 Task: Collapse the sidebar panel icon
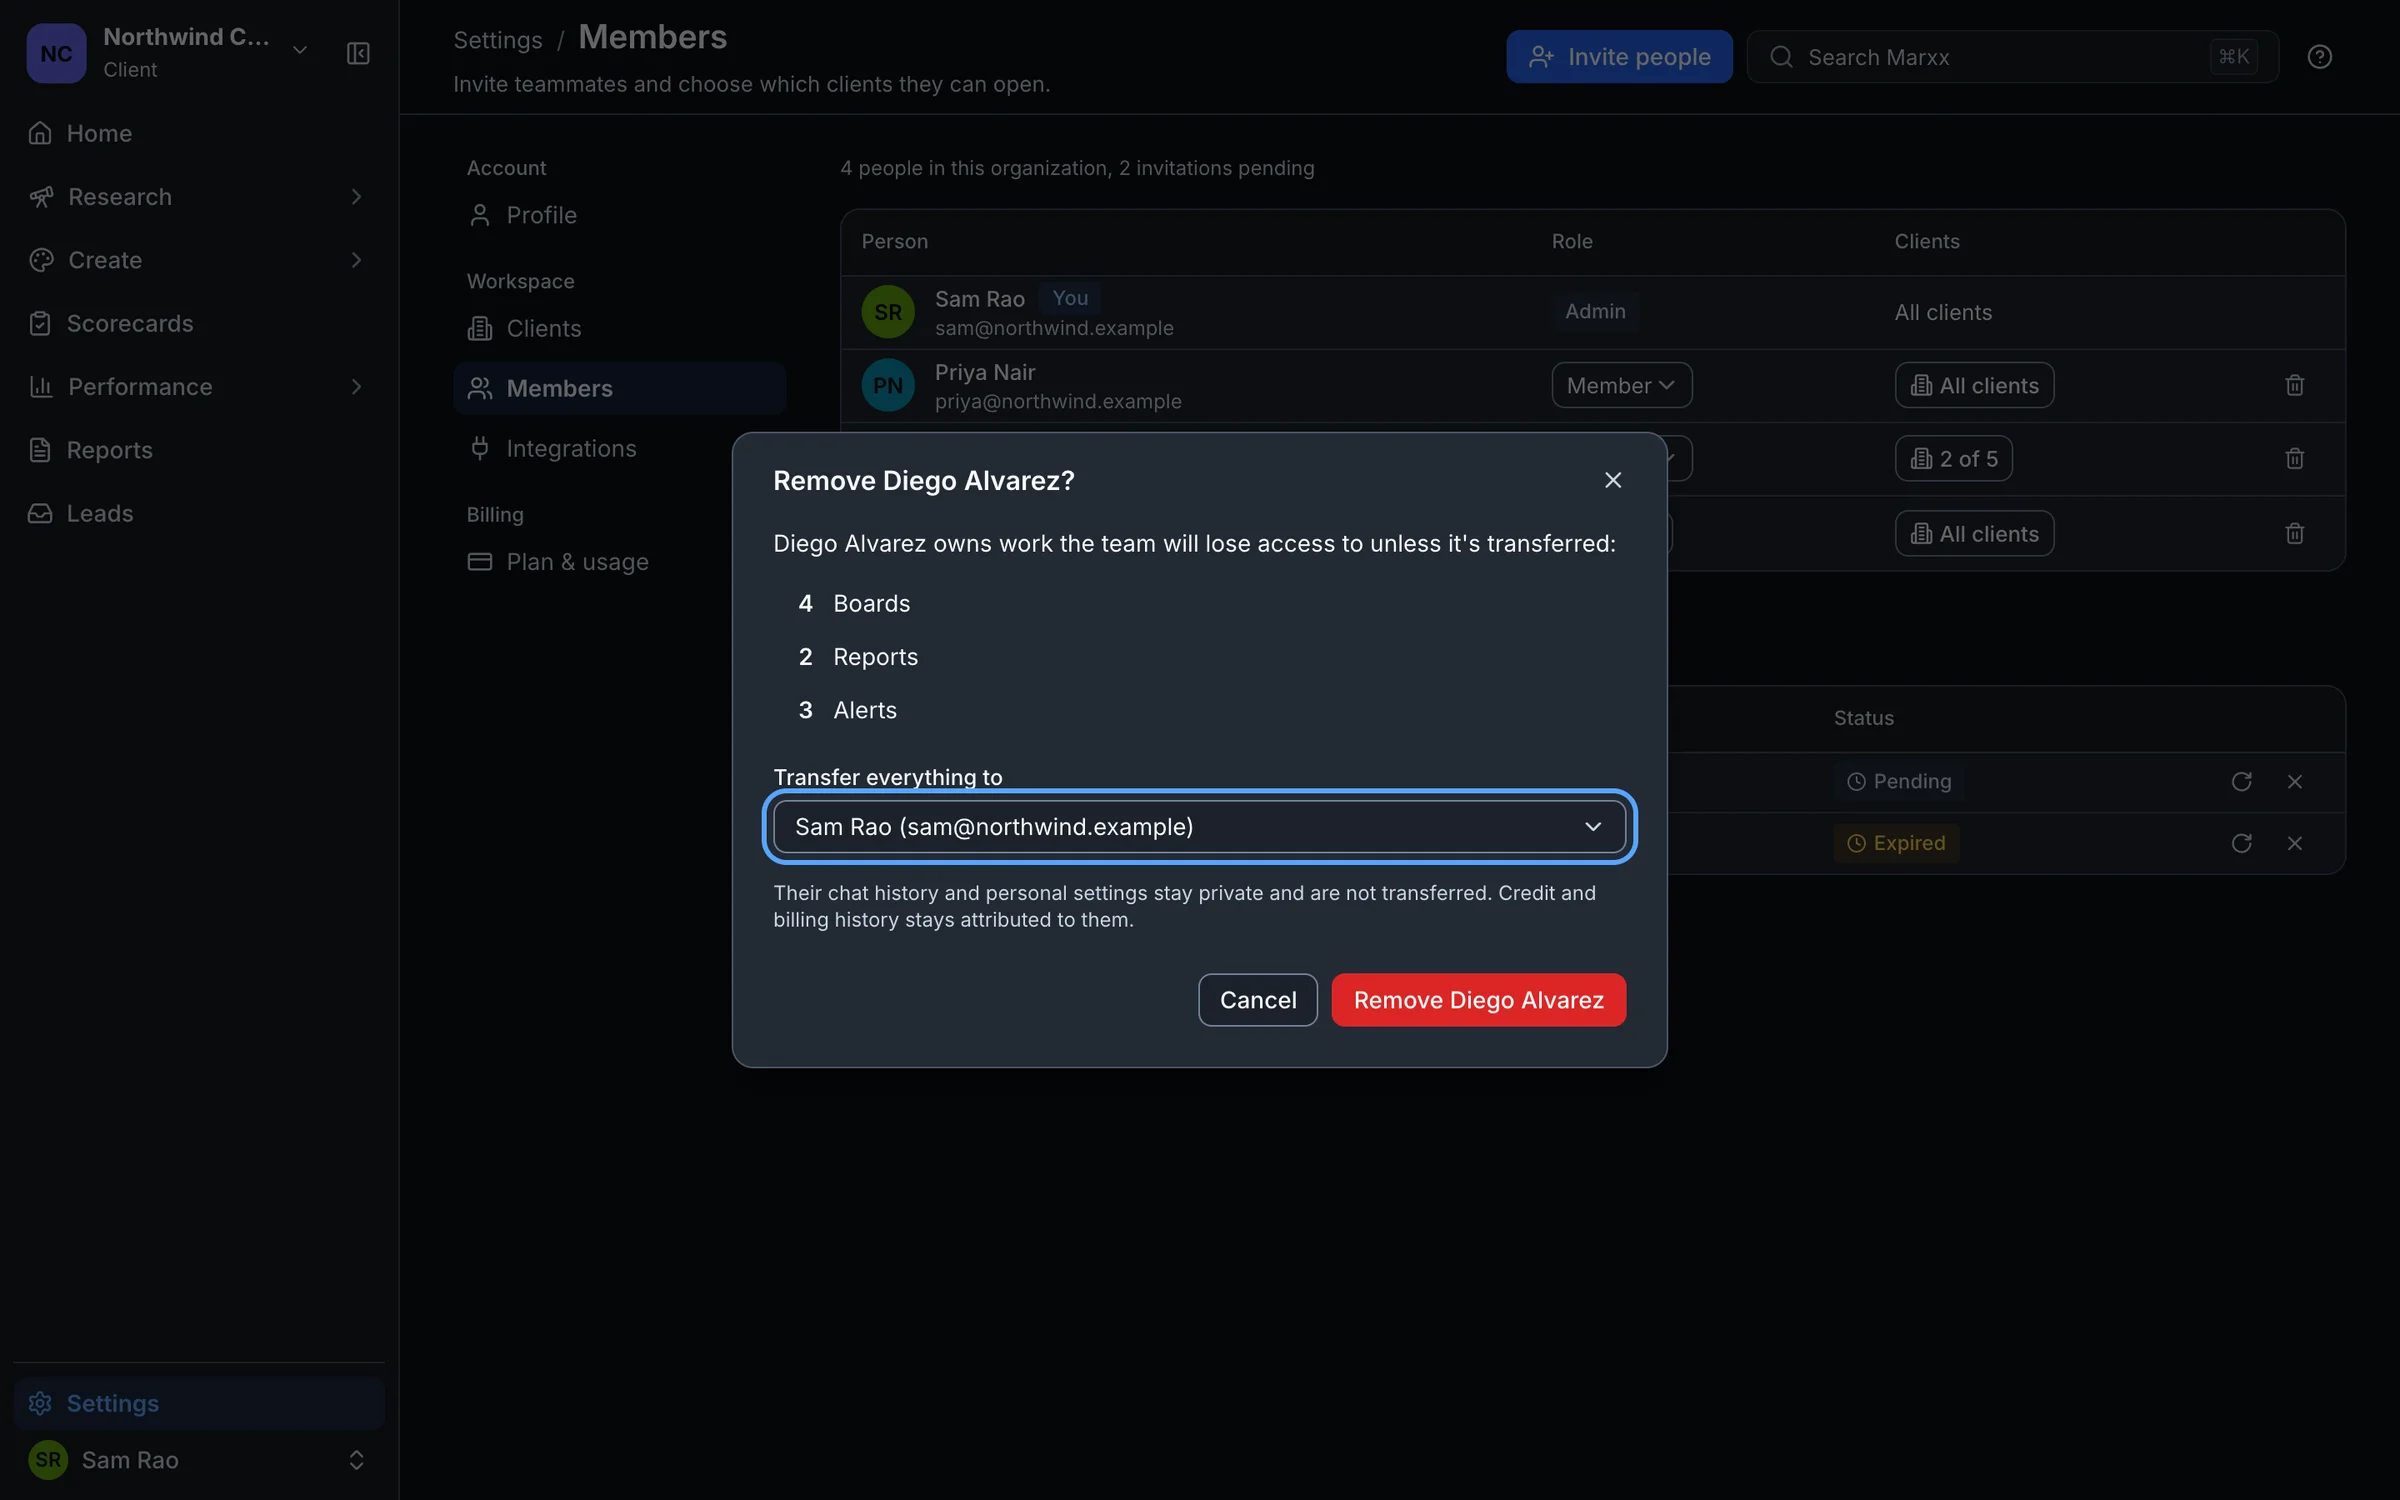tap(358, 53)
